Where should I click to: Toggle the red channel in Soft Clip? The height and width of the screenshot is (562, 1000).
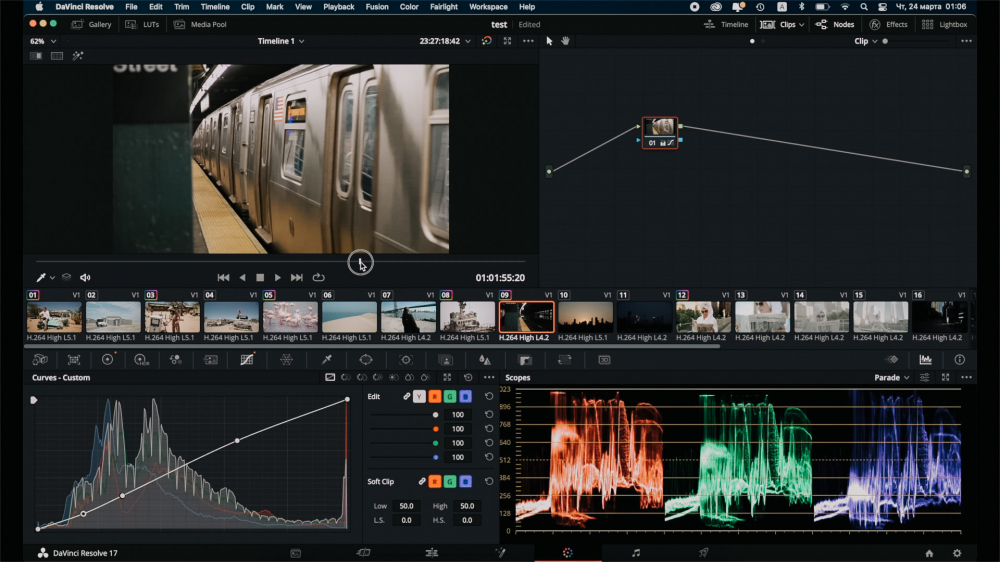(435, 482)
